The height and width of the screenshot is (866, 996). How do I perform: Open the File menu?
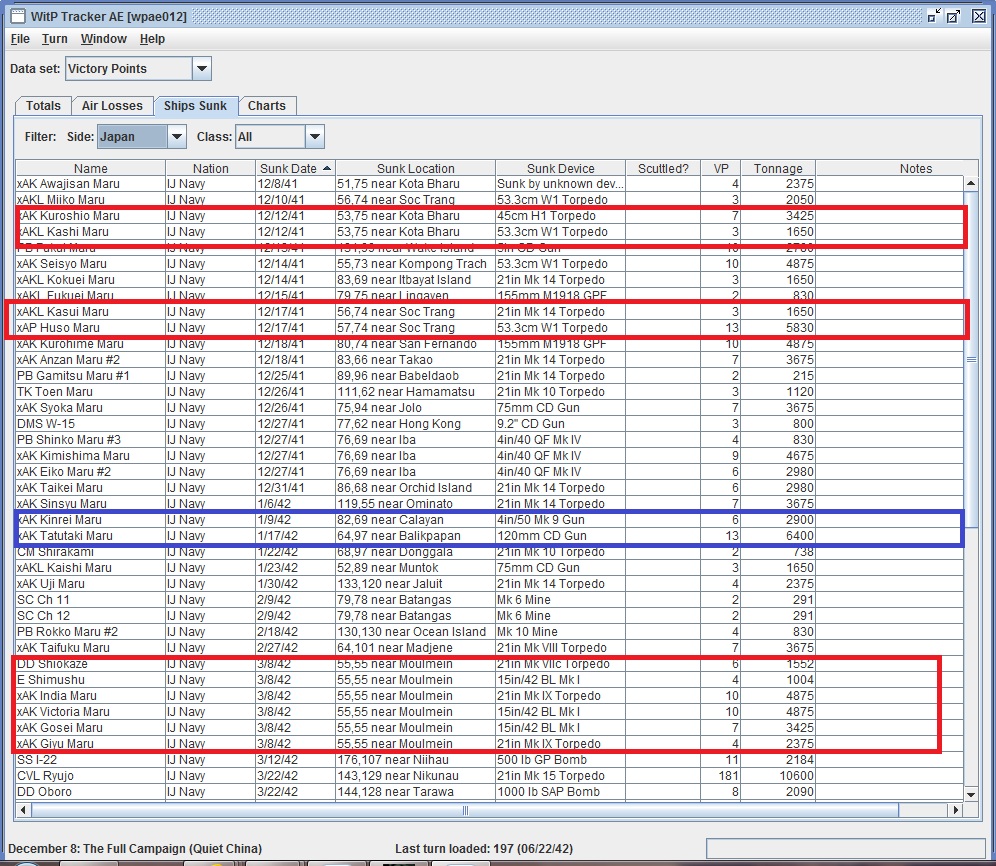point(19,39)
